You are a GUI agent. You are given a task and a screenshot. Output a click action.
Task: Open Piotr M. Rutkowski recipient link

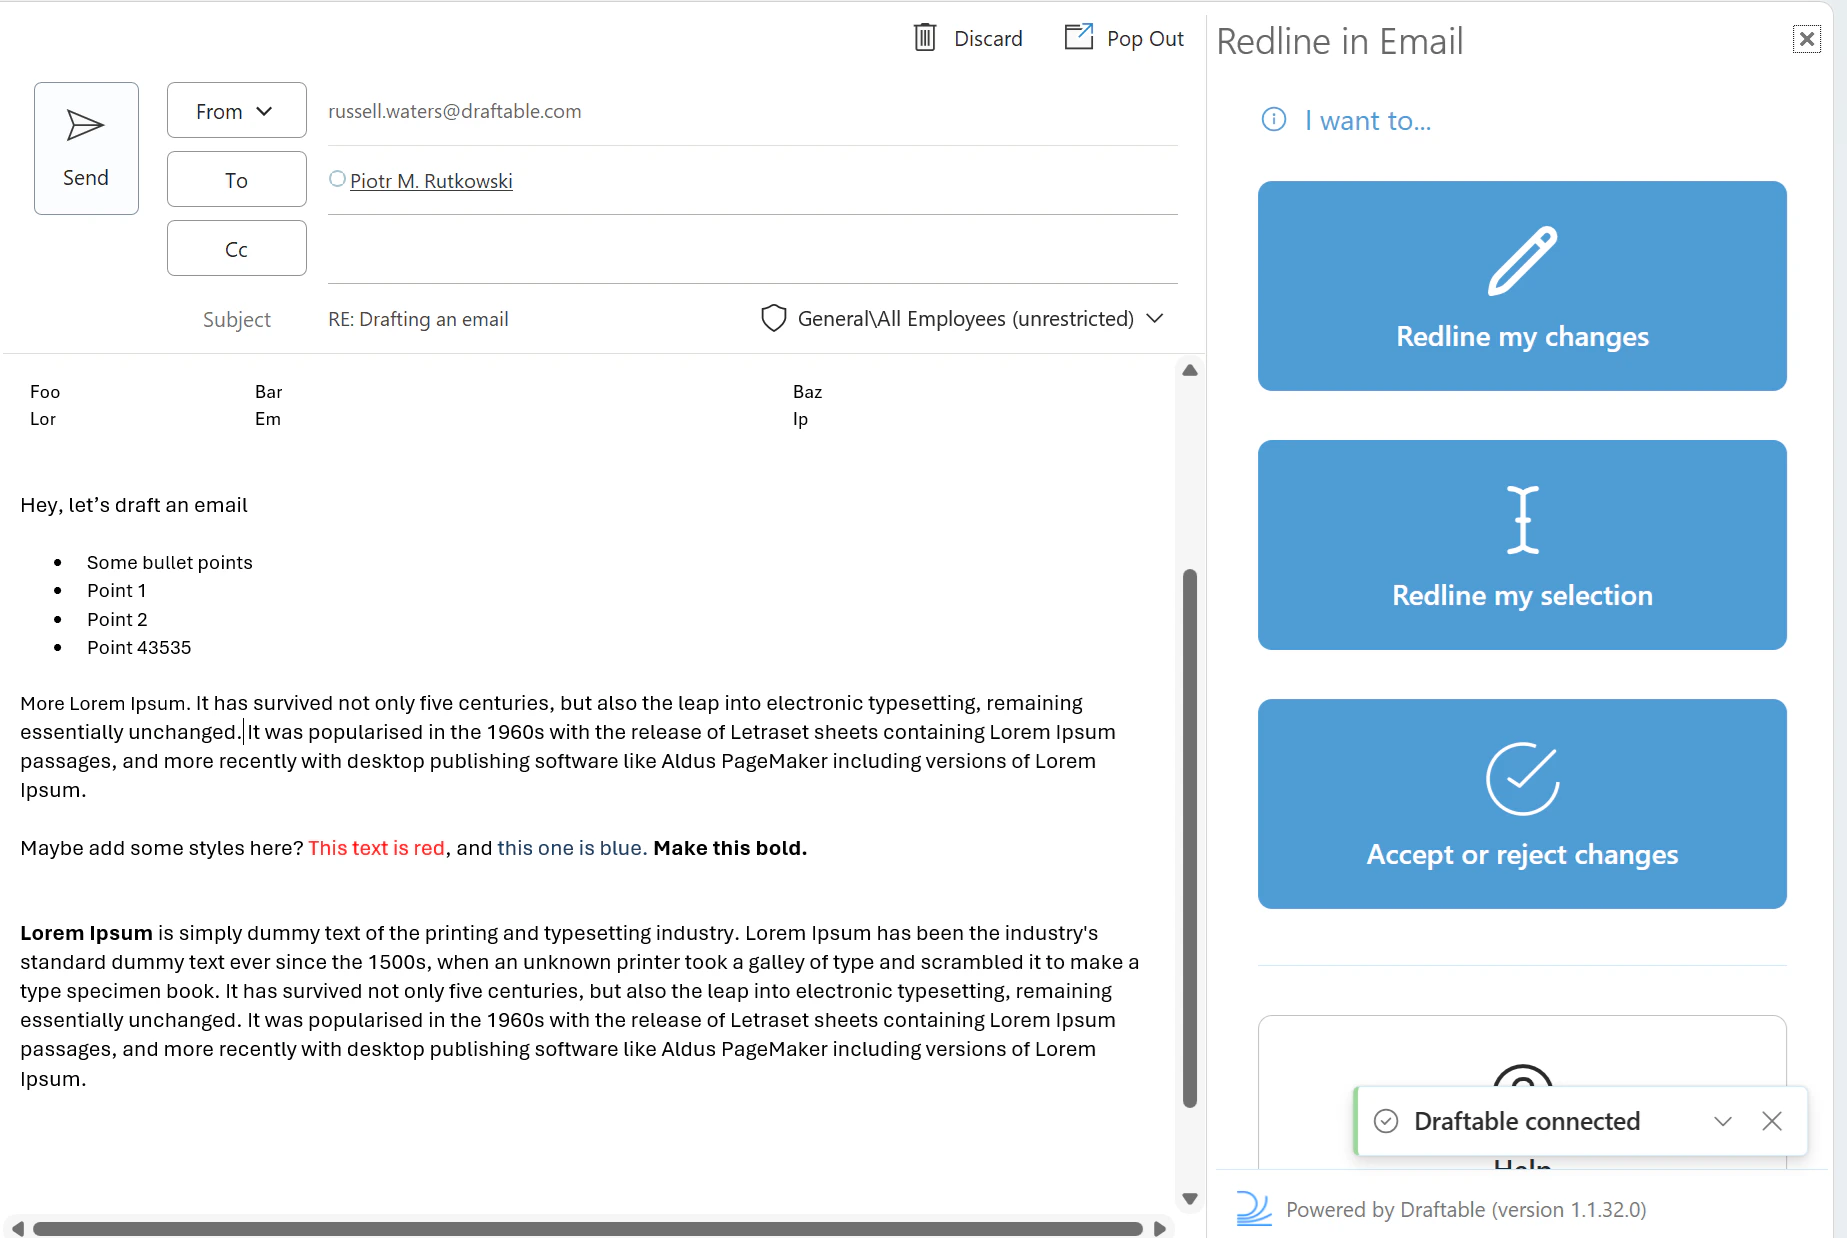431,181
